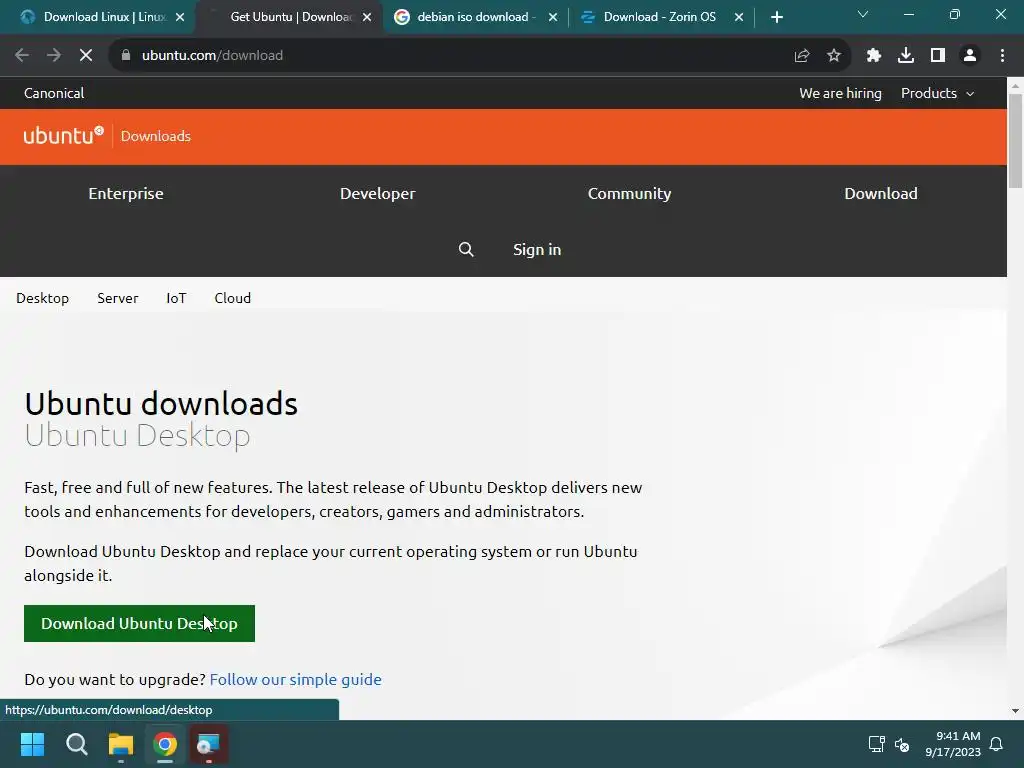This screenshot has width=1024, height=768.
Task: Open File Explorer from the taskbar
Action: point(121,744)
